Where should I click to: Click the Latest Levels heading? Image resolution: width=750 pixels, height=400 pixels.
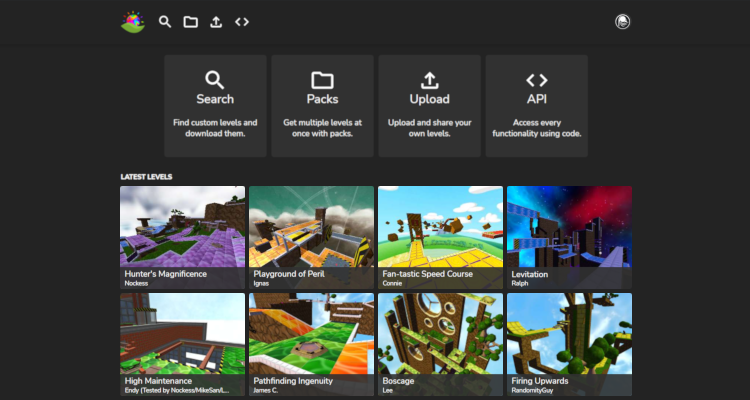click(x=146, y=177)
